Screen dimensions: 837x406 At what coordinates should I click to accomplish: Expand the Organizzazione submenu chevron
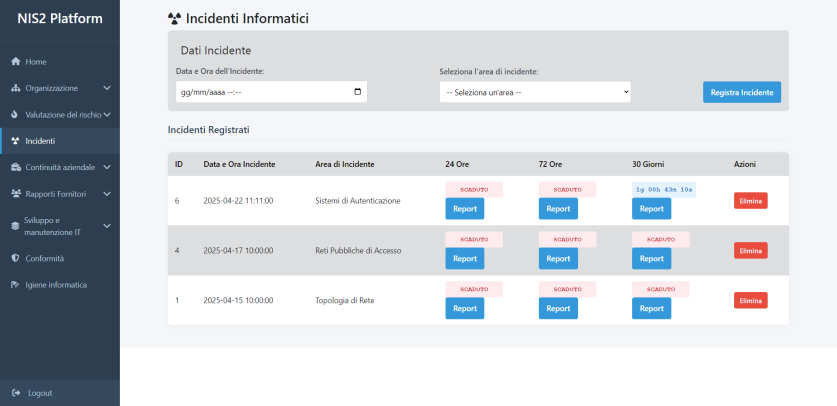[107, 88]
